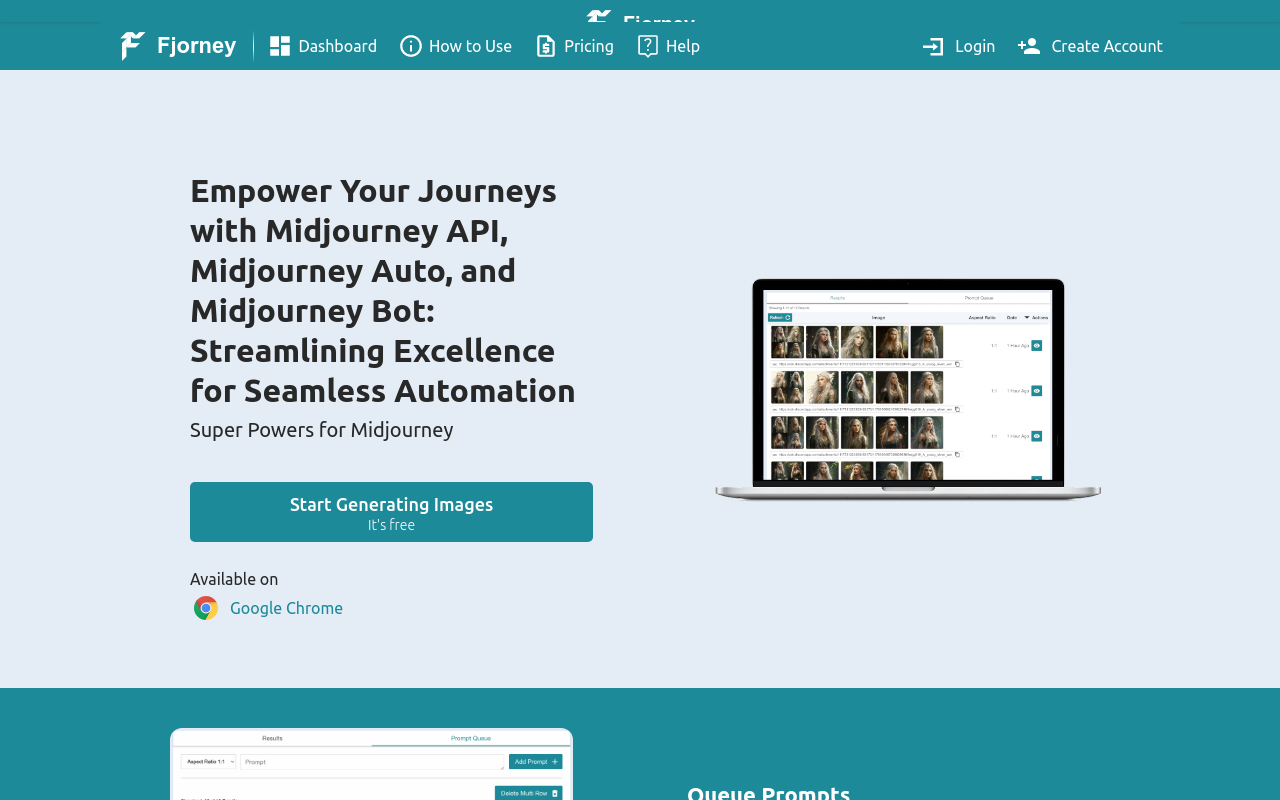Click the Pricing dollar document icon
1280x800 pixels.
pyautogui.click(x=546, y=46)
